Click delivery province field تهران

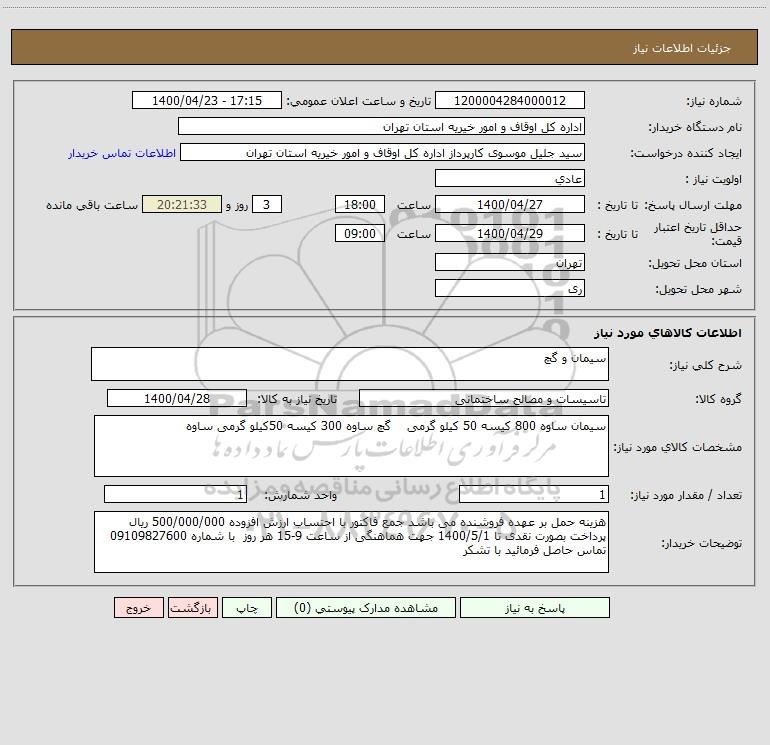coord(510,262)
